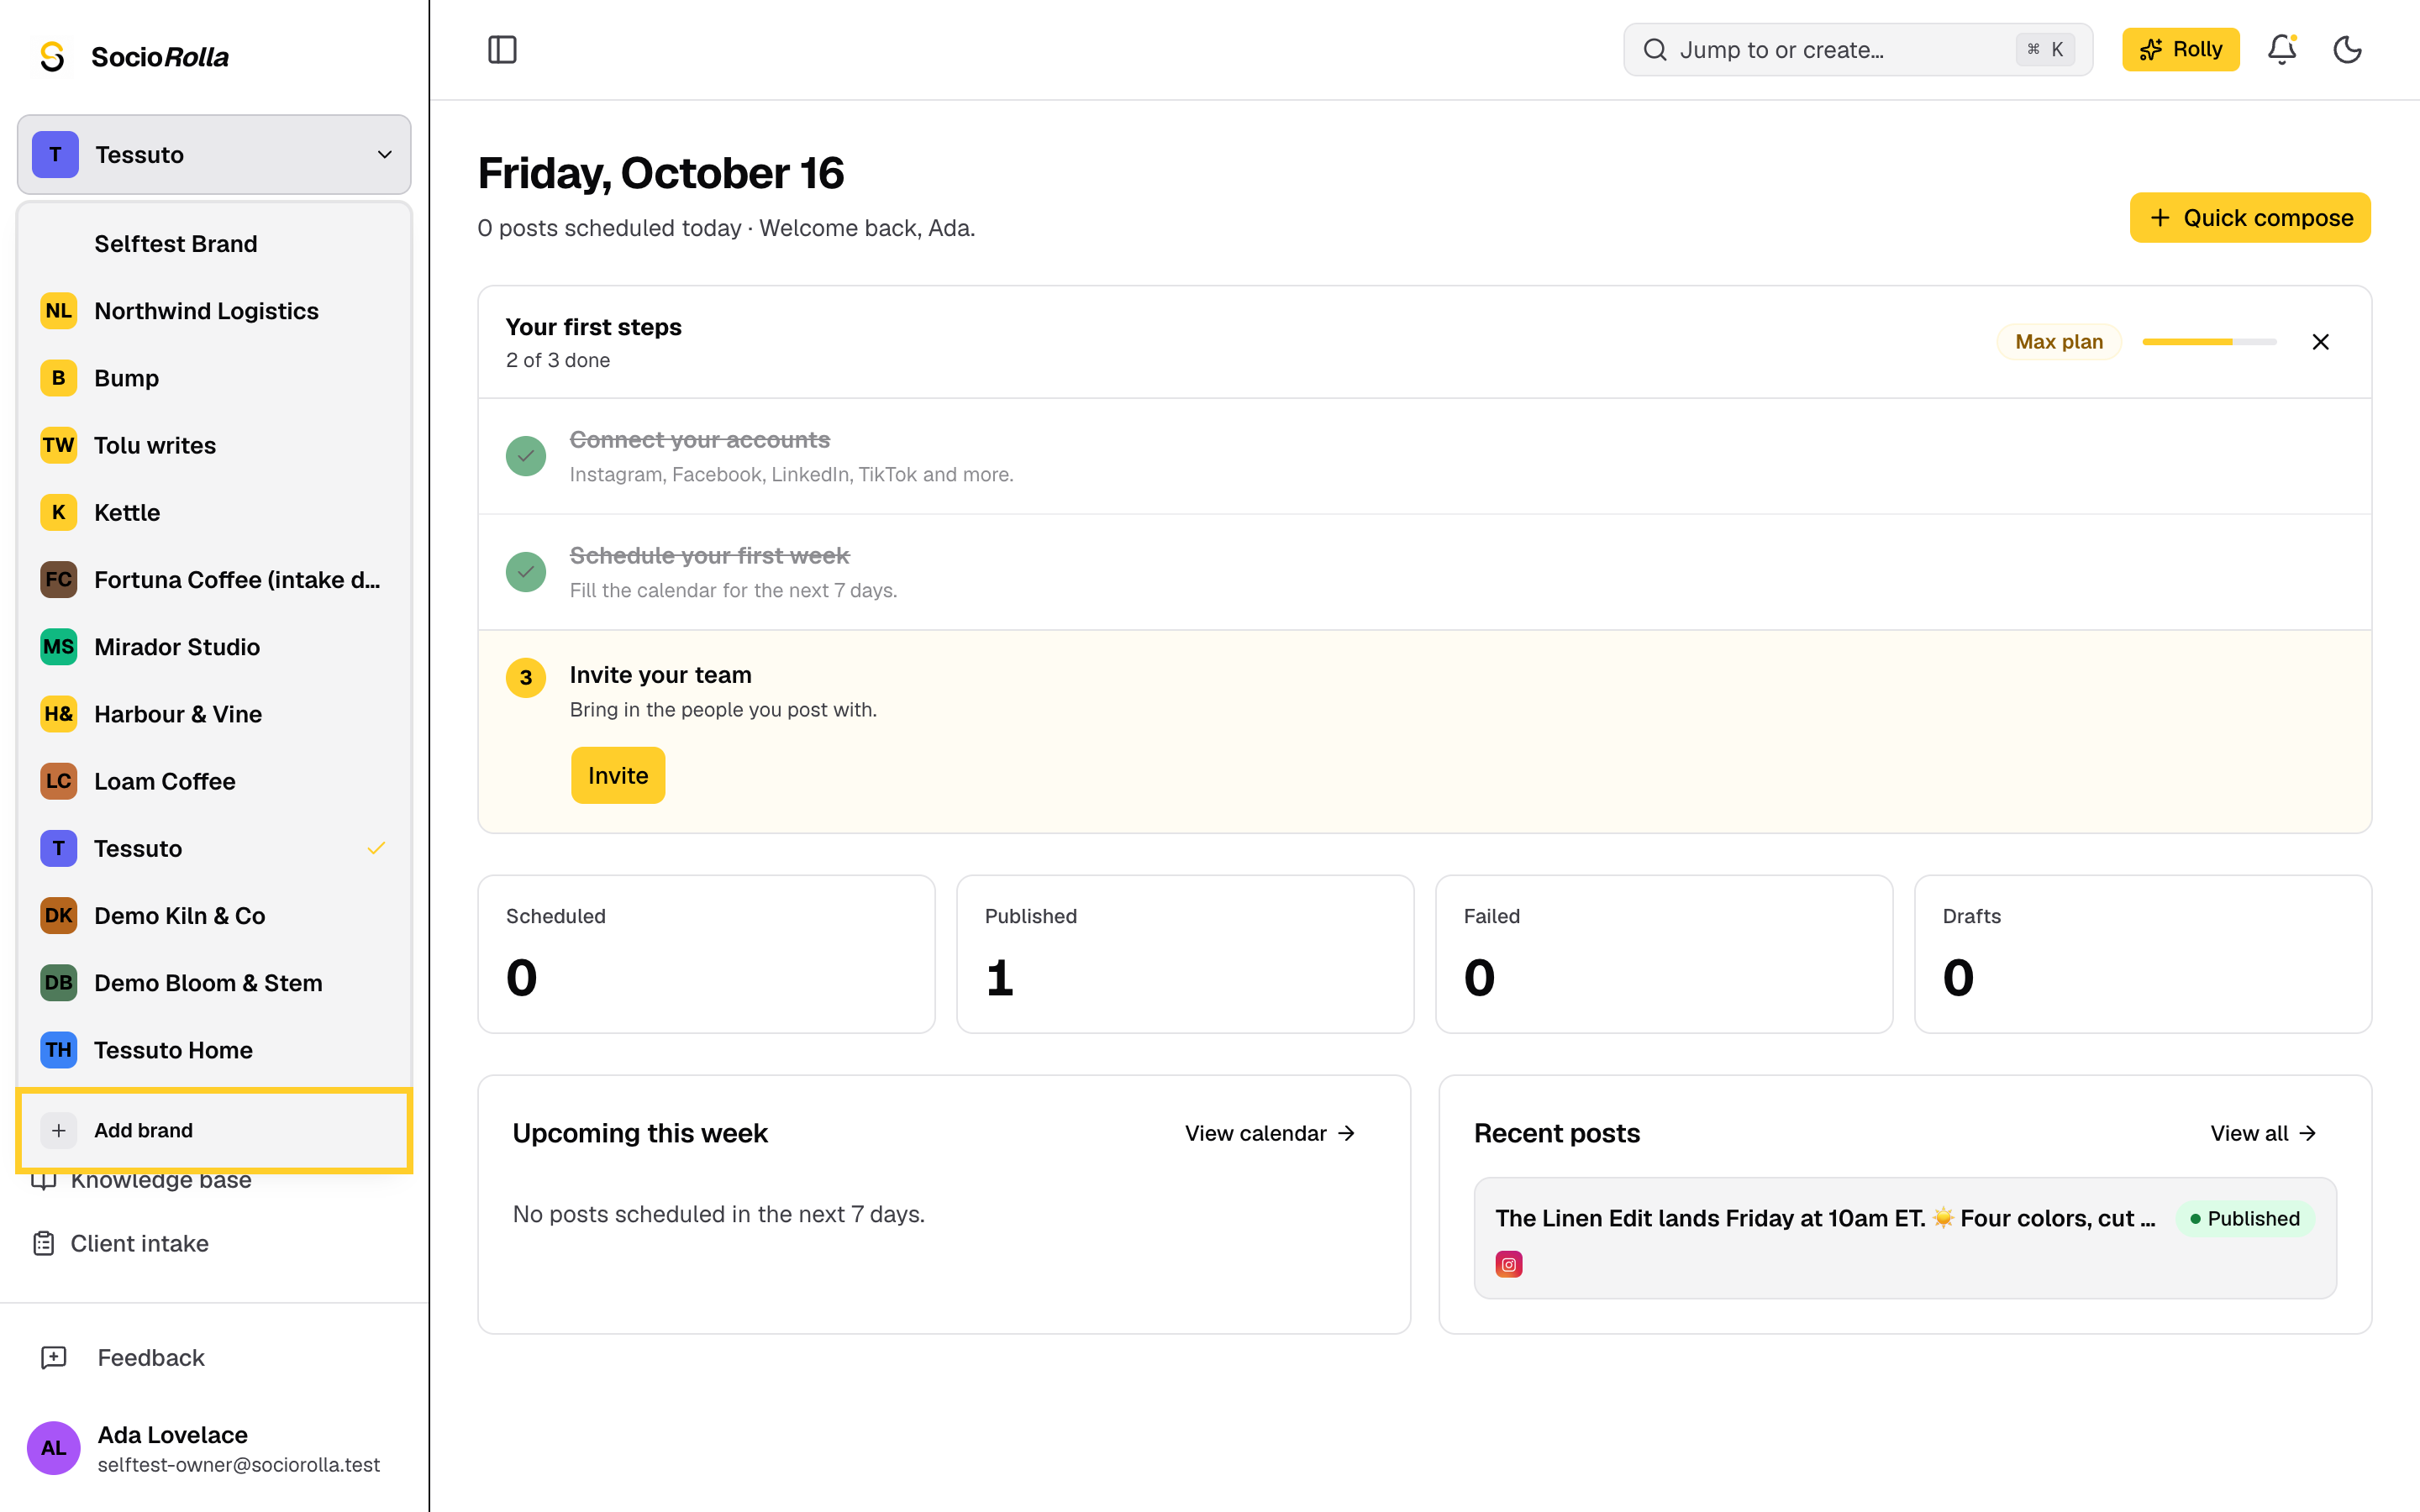Click the plus icon beside Add brand

58,1130
